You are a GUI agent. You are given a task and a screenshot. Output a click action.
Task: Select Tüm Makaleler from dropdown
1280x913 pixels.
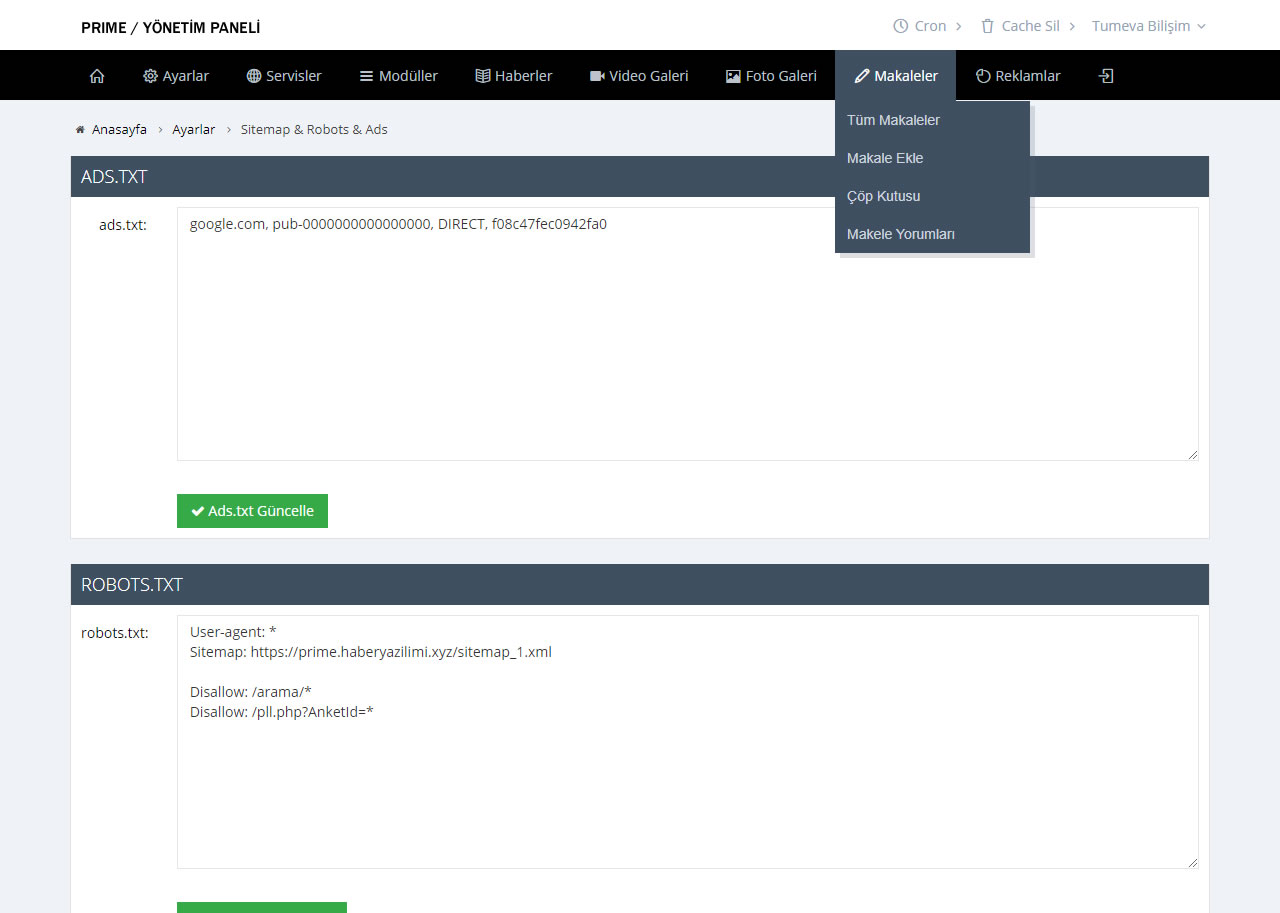932,120
